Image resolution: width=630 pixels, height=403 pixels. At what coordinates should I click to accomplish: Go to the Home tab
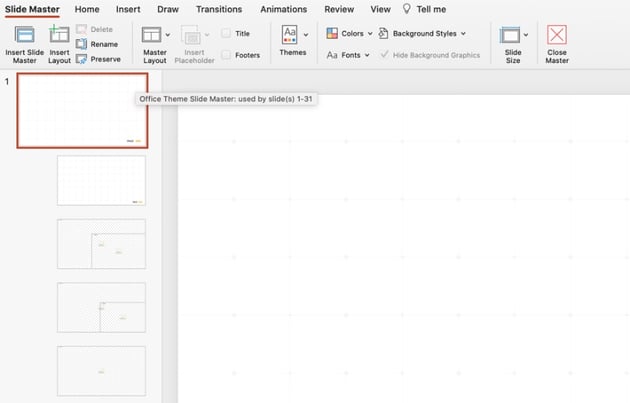pos(87,9)
